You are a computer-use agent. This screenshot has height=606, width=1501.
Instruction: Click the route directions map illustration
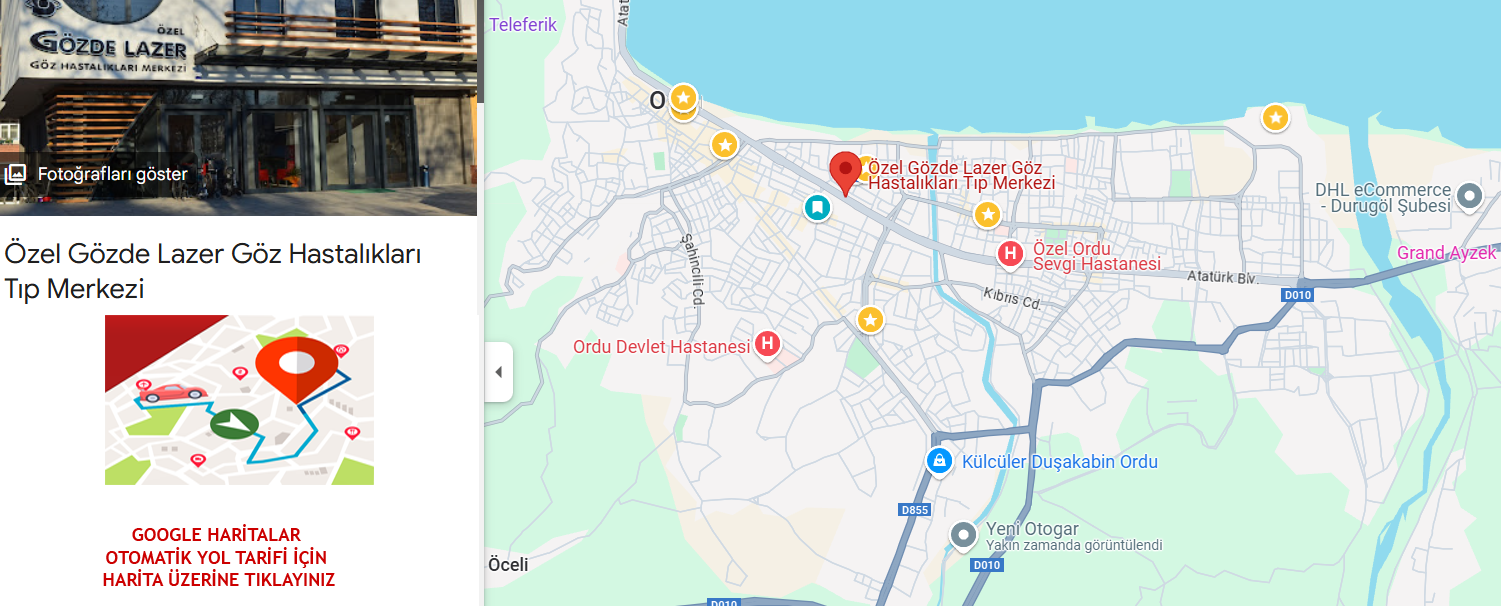tap(239, 400)
